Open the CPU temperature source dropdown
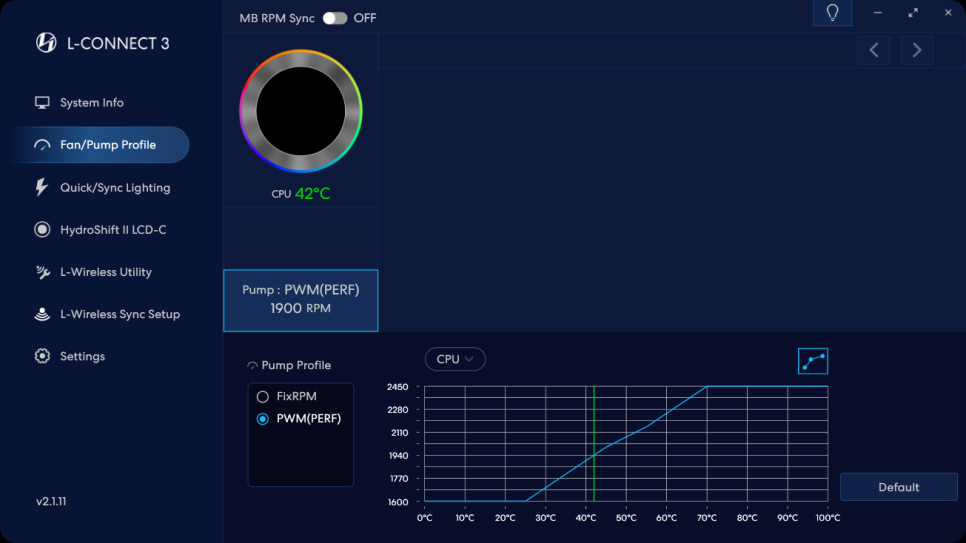The height and width of the screenshot is (543, 966). [455, 359]
